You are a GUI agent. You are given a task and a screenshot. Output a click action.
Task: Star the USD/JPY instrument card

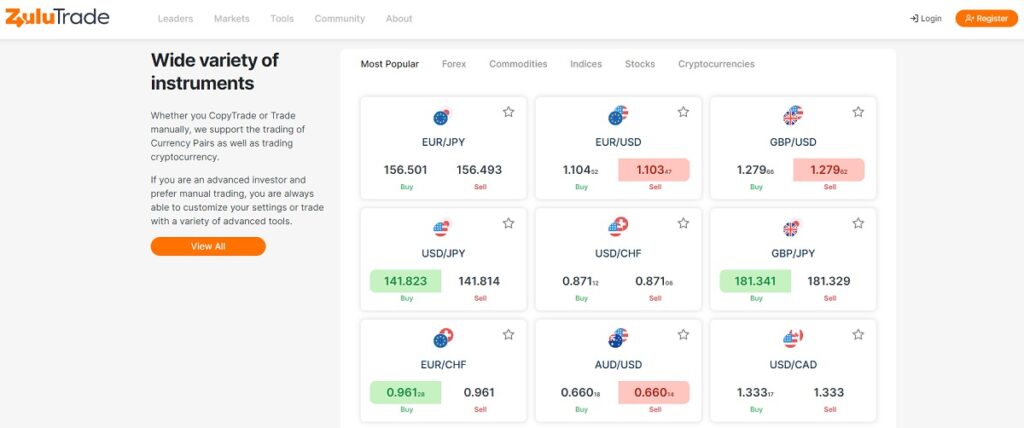click(508, 223)
